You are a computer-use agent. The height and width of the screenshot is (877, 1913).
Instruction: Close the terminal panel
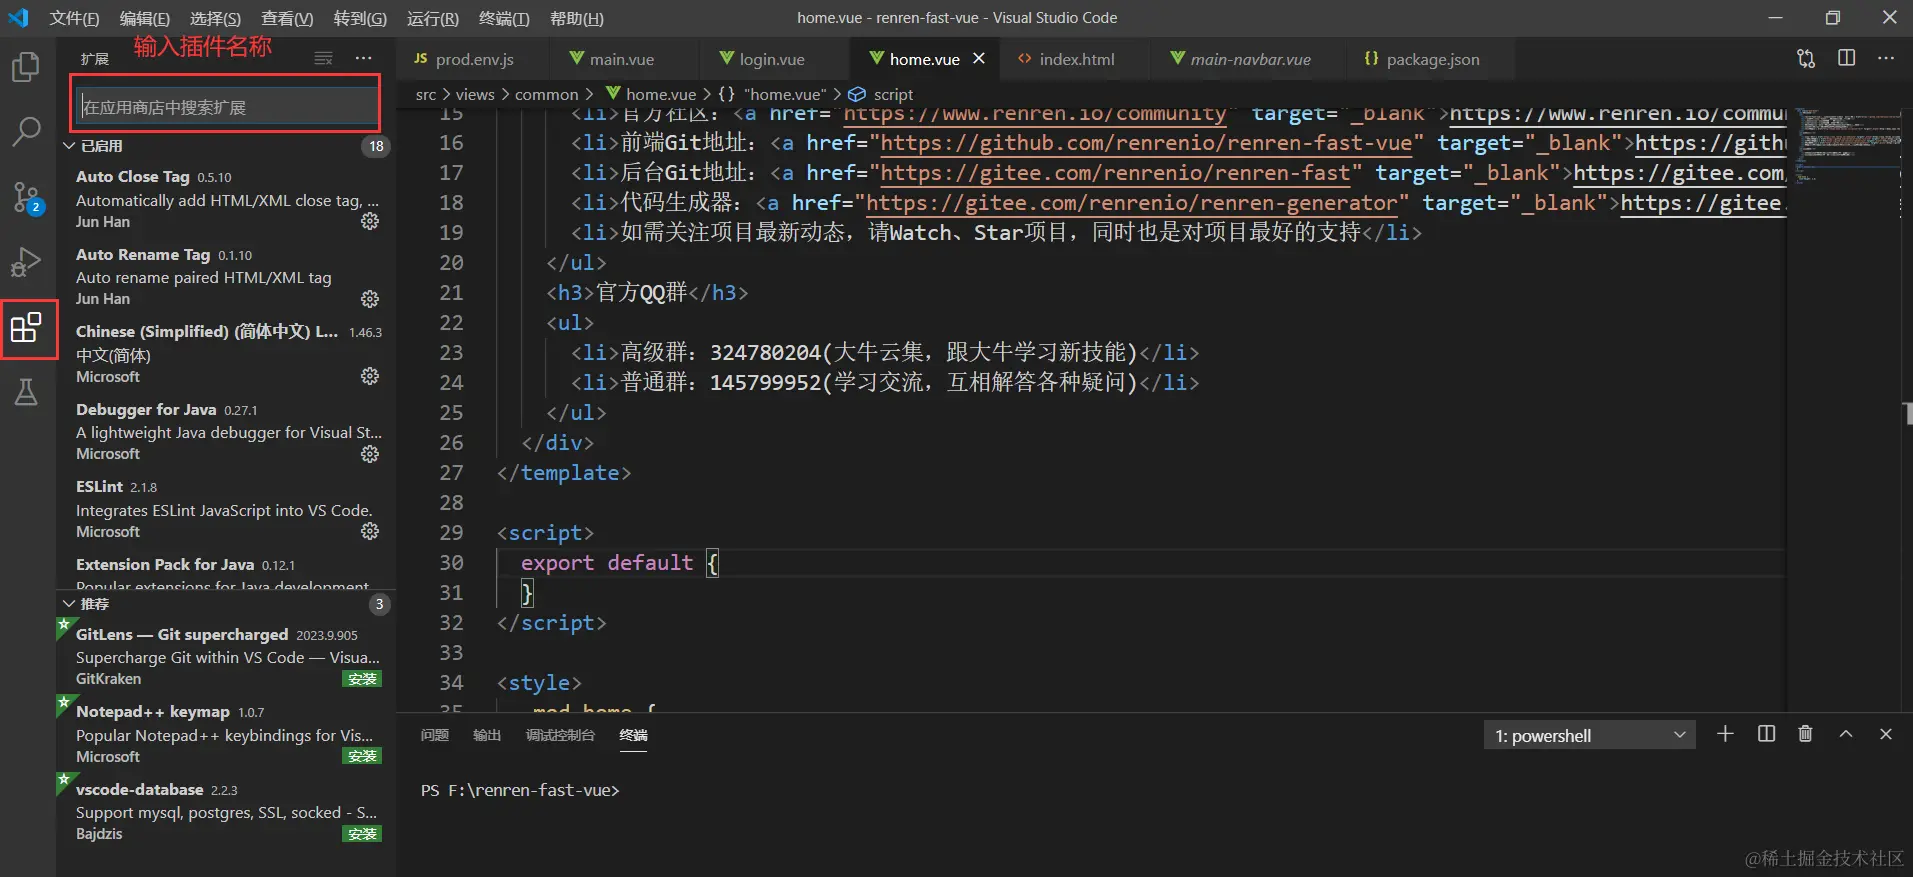tap(1886, 734)
